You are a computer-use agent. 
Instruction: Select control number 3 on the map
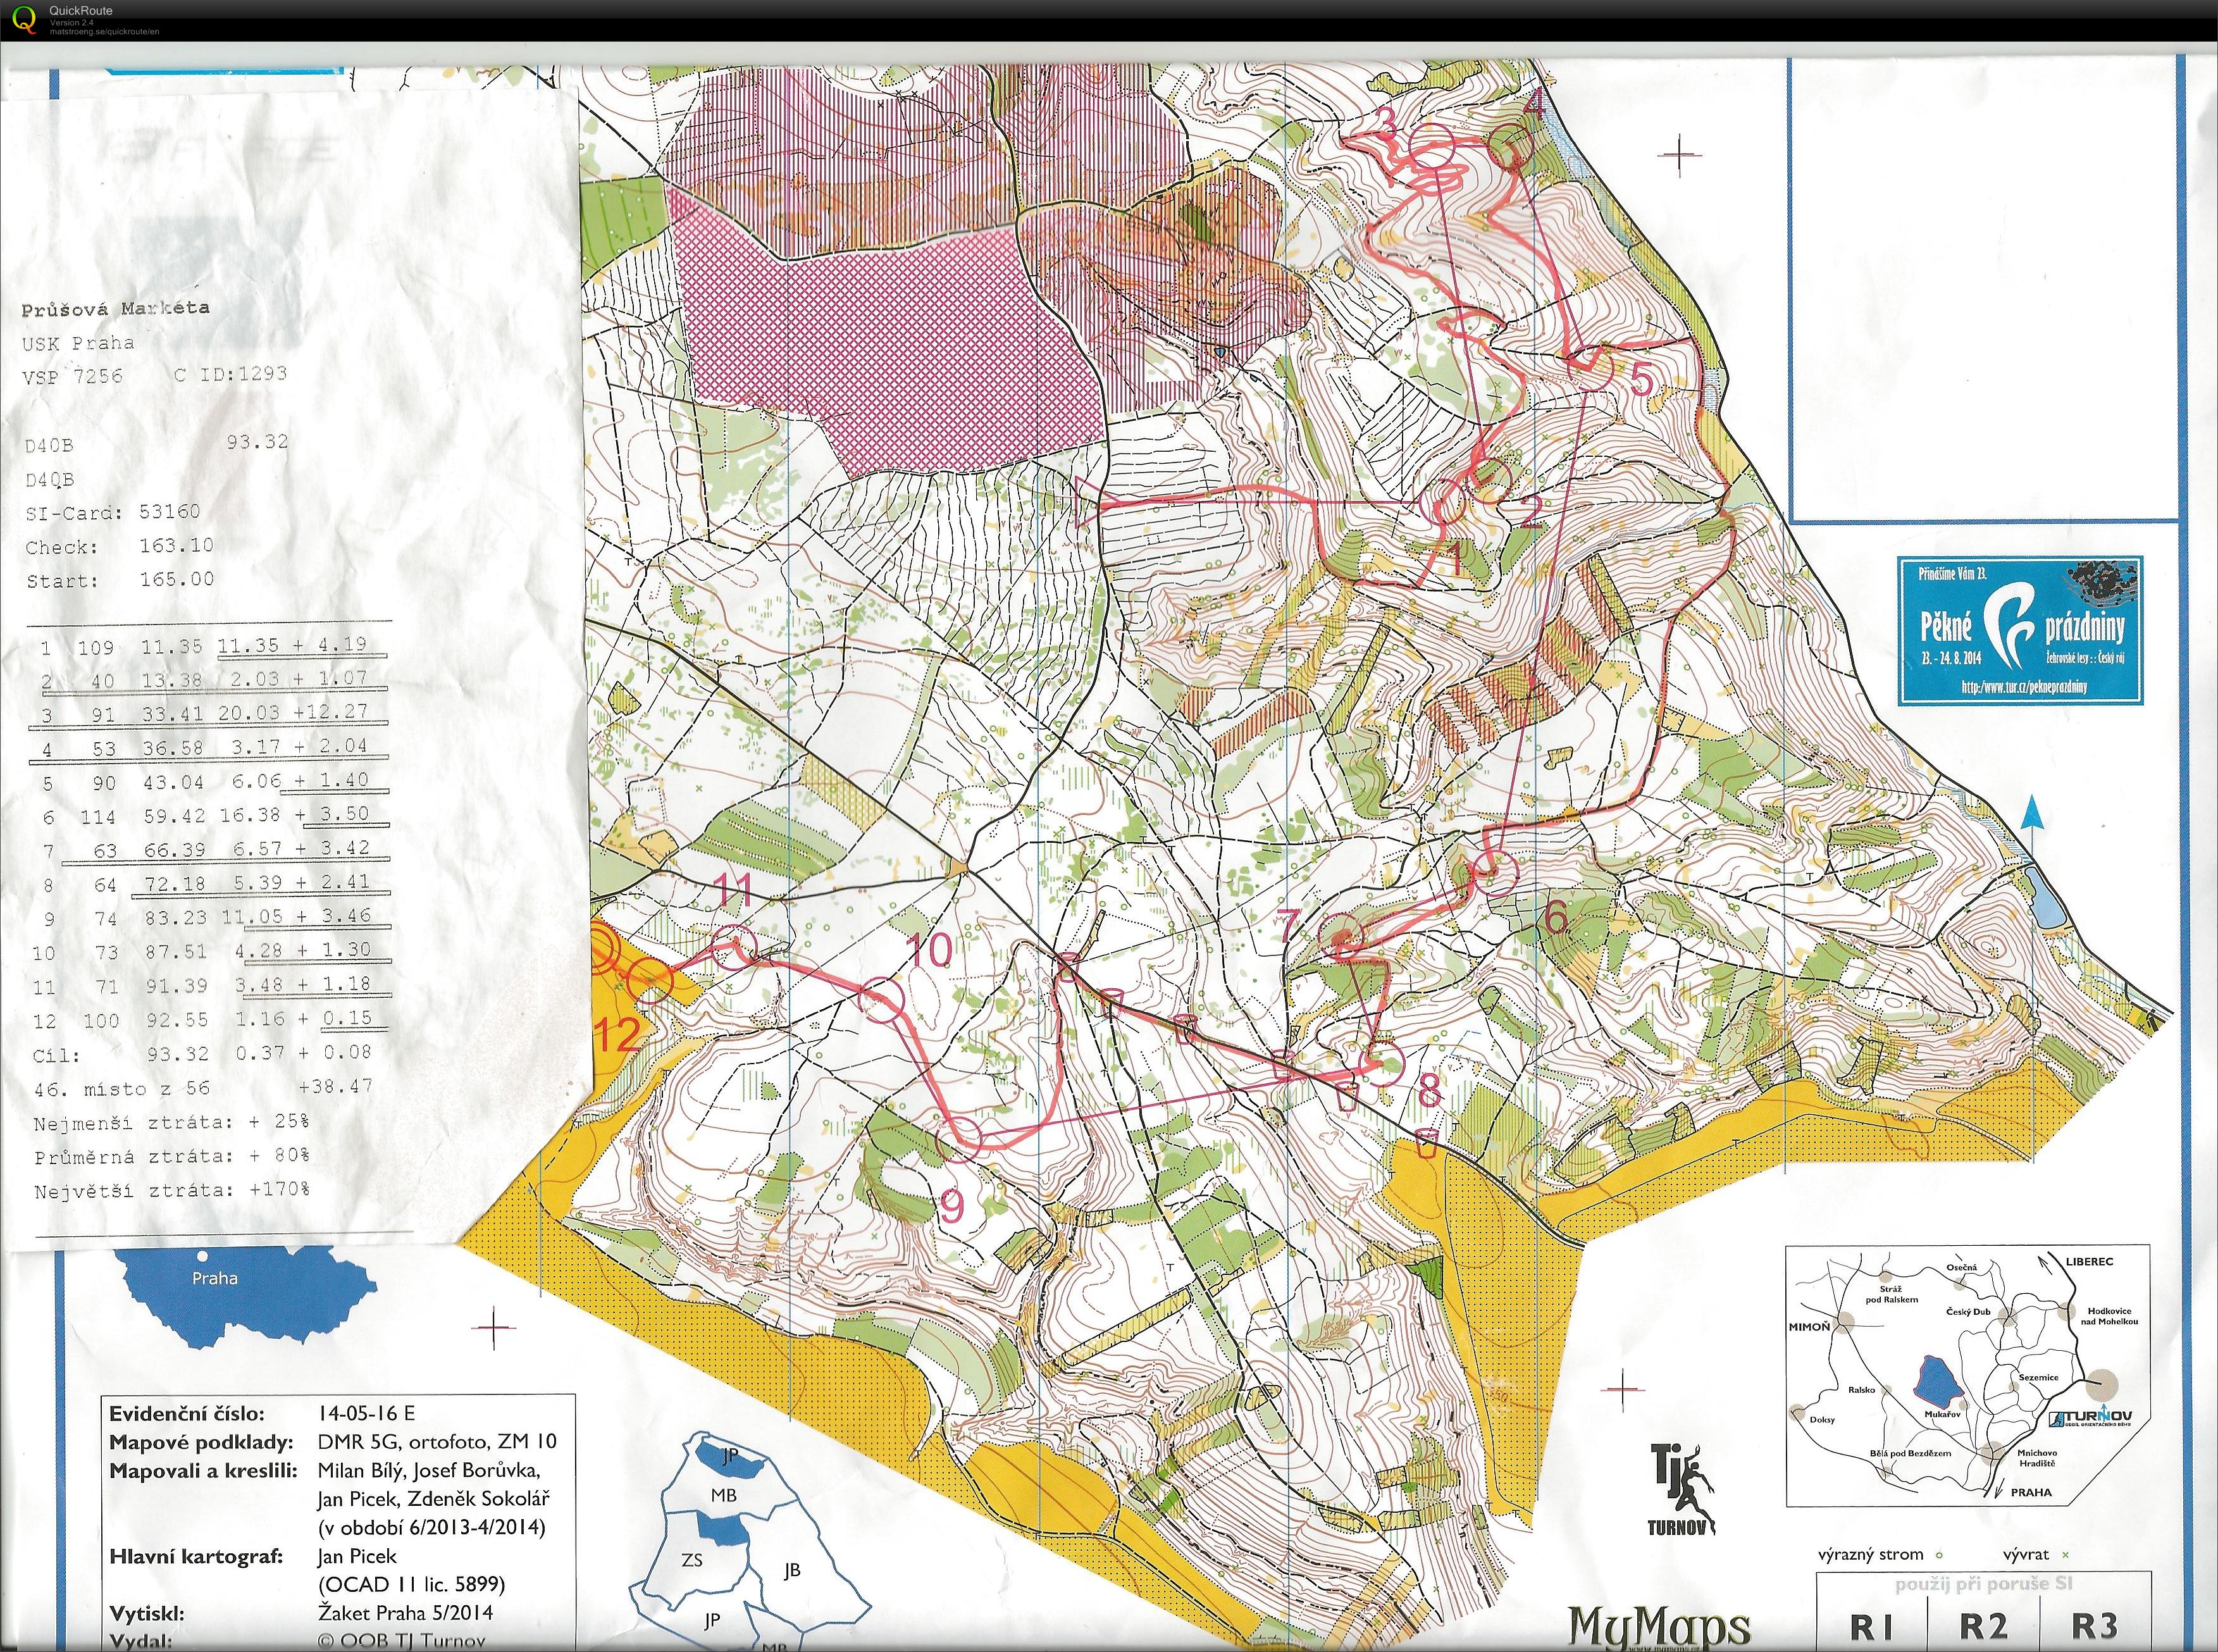pyautogui.click(x=1385, y=123)
